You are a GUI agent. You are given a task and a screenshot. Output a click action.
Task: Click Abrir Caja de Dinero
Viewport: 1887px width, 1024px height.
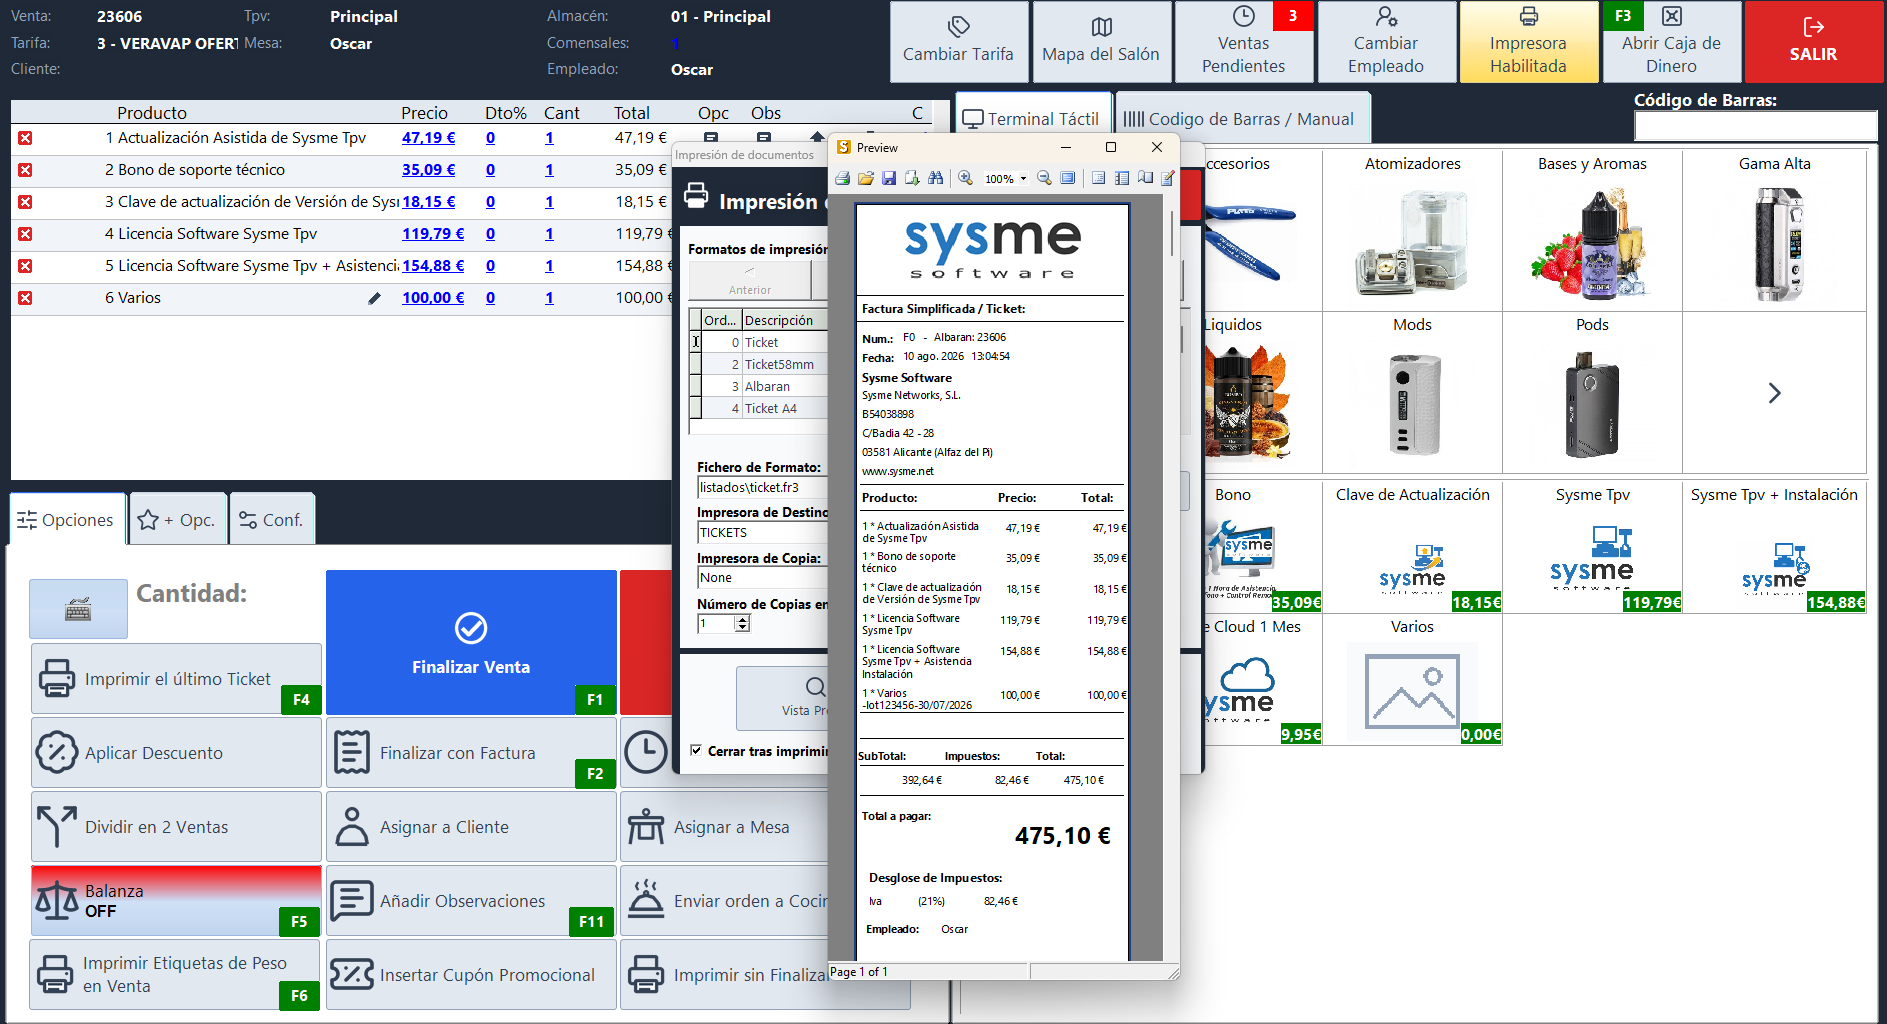(1671, 42)
